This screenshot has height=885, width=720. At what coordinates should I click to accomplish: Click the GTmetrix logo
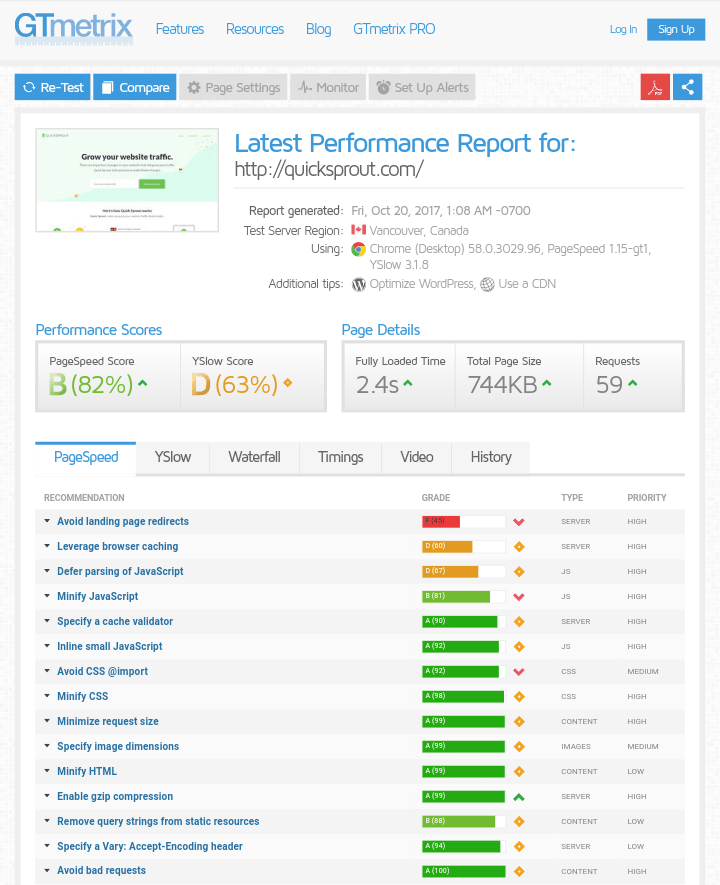tap(73, 27)
